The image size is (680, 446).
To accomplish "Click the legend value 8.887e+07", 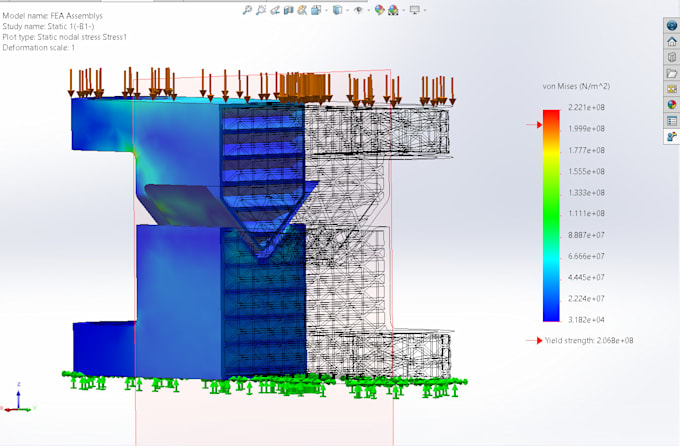I will [586, 235].
